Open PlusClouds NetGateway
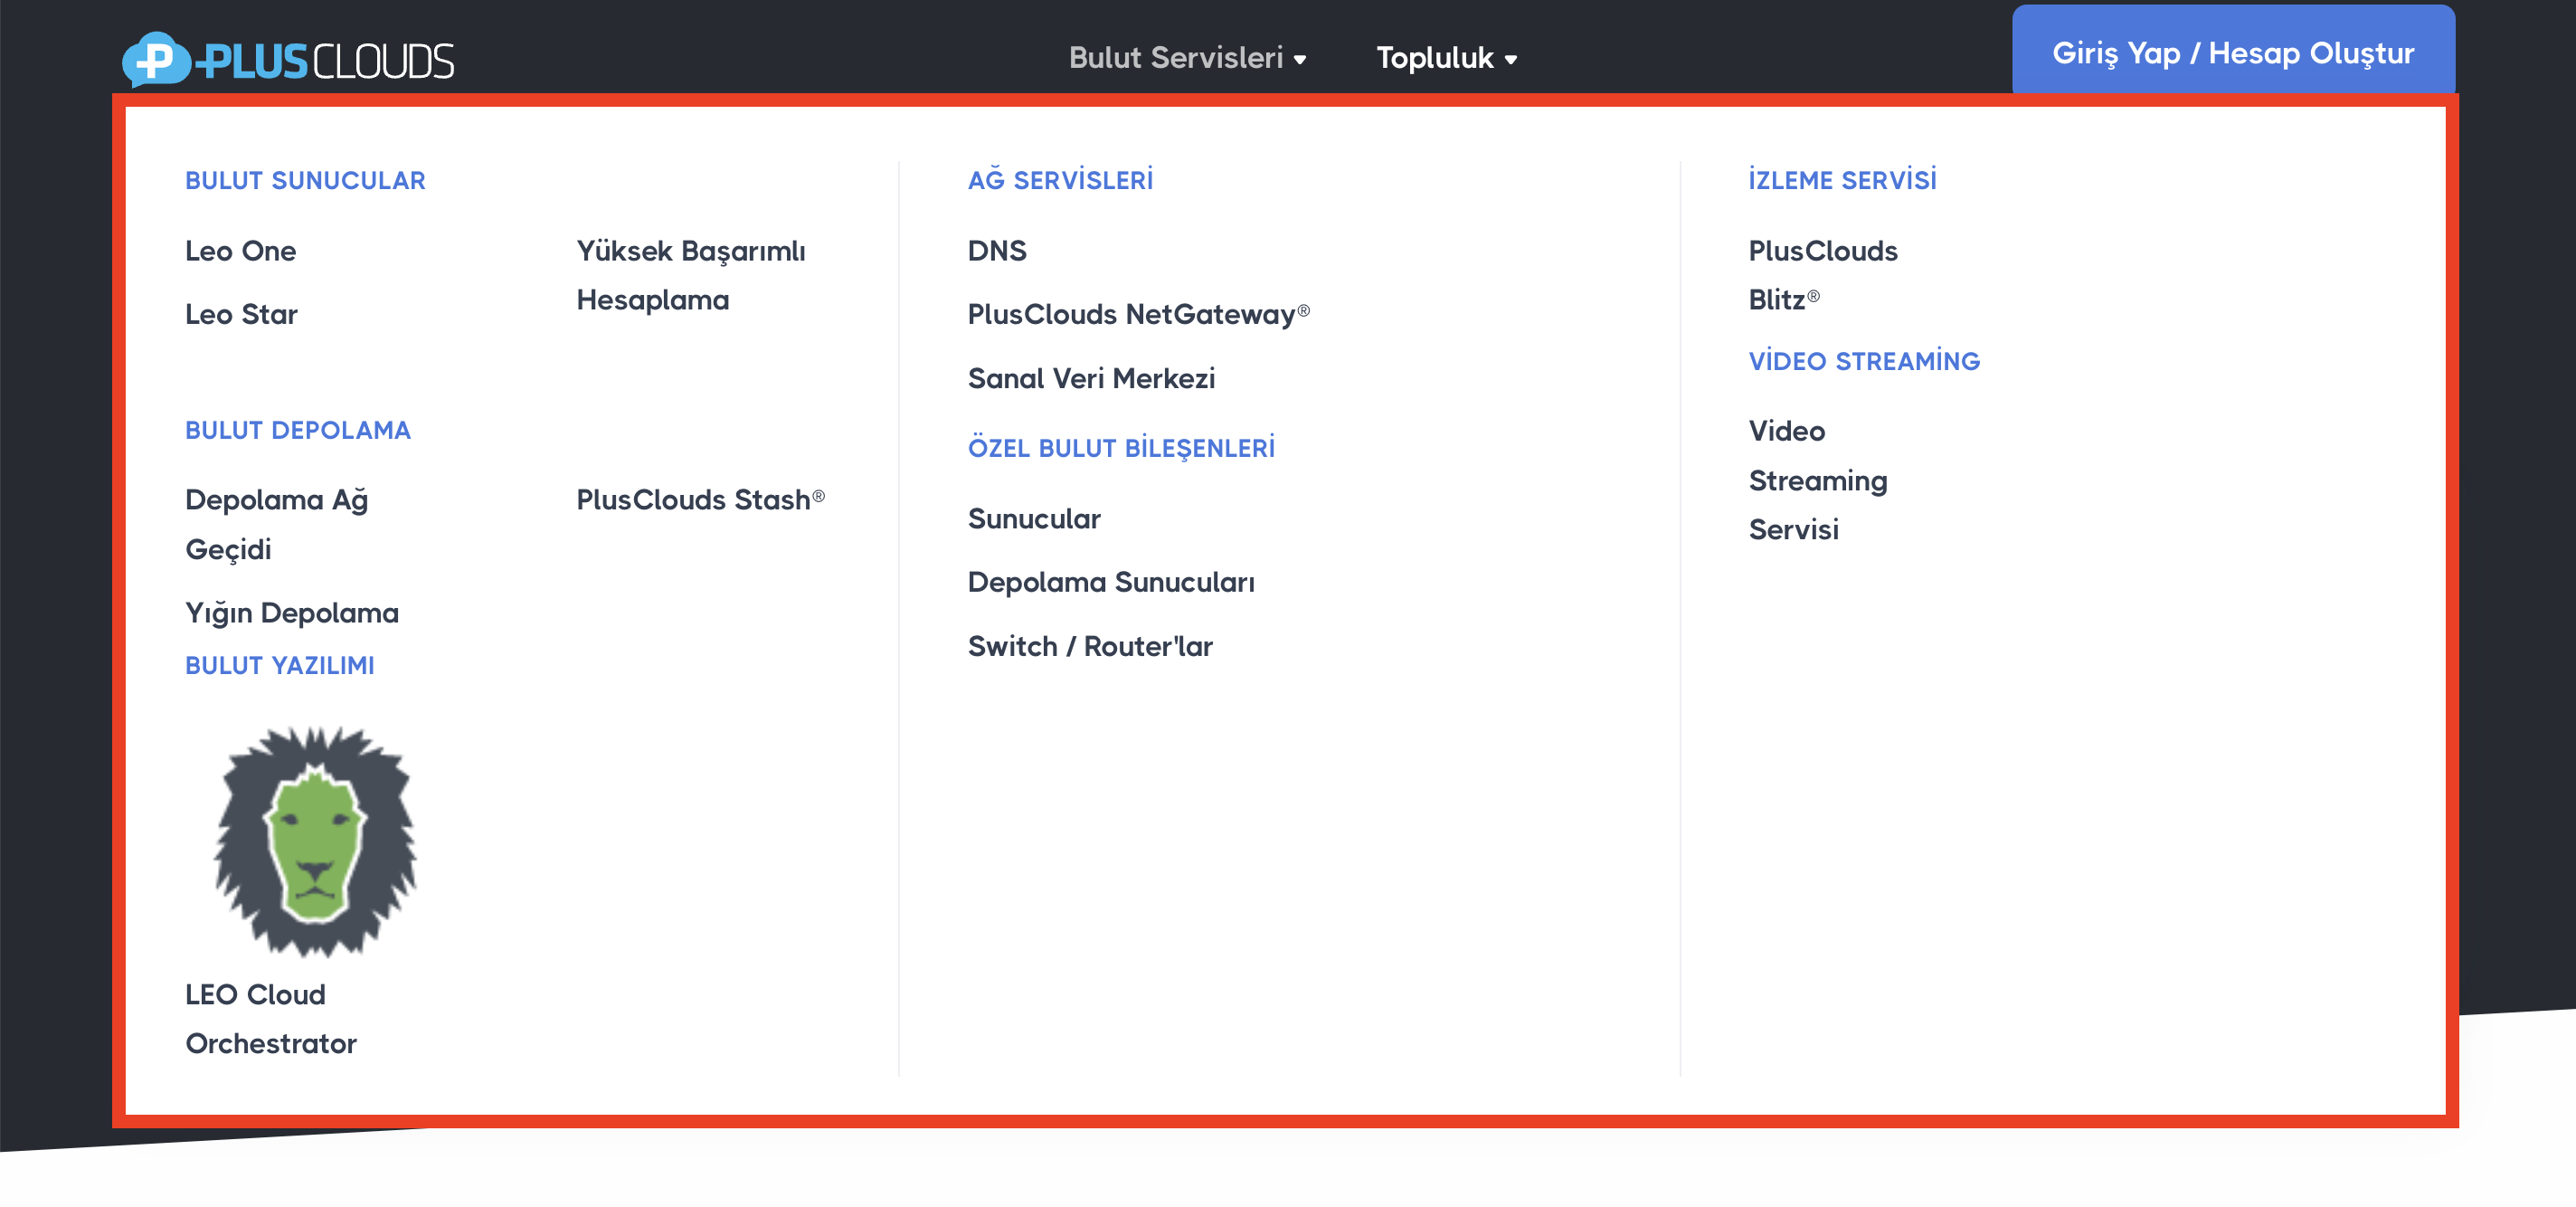This screenshot has width=2576, height=1207. (1138, 314)
